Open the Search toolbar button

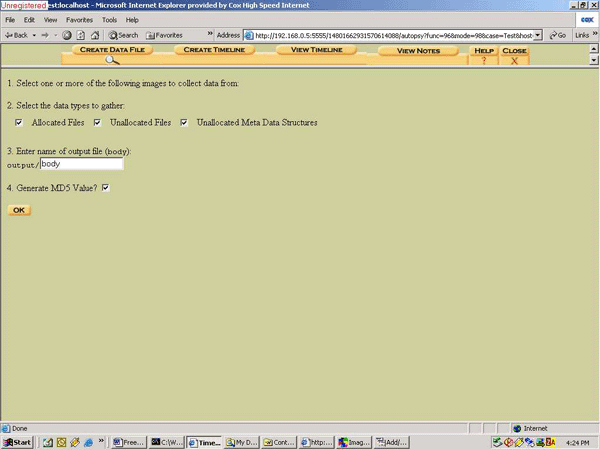(x=122, y=35)
